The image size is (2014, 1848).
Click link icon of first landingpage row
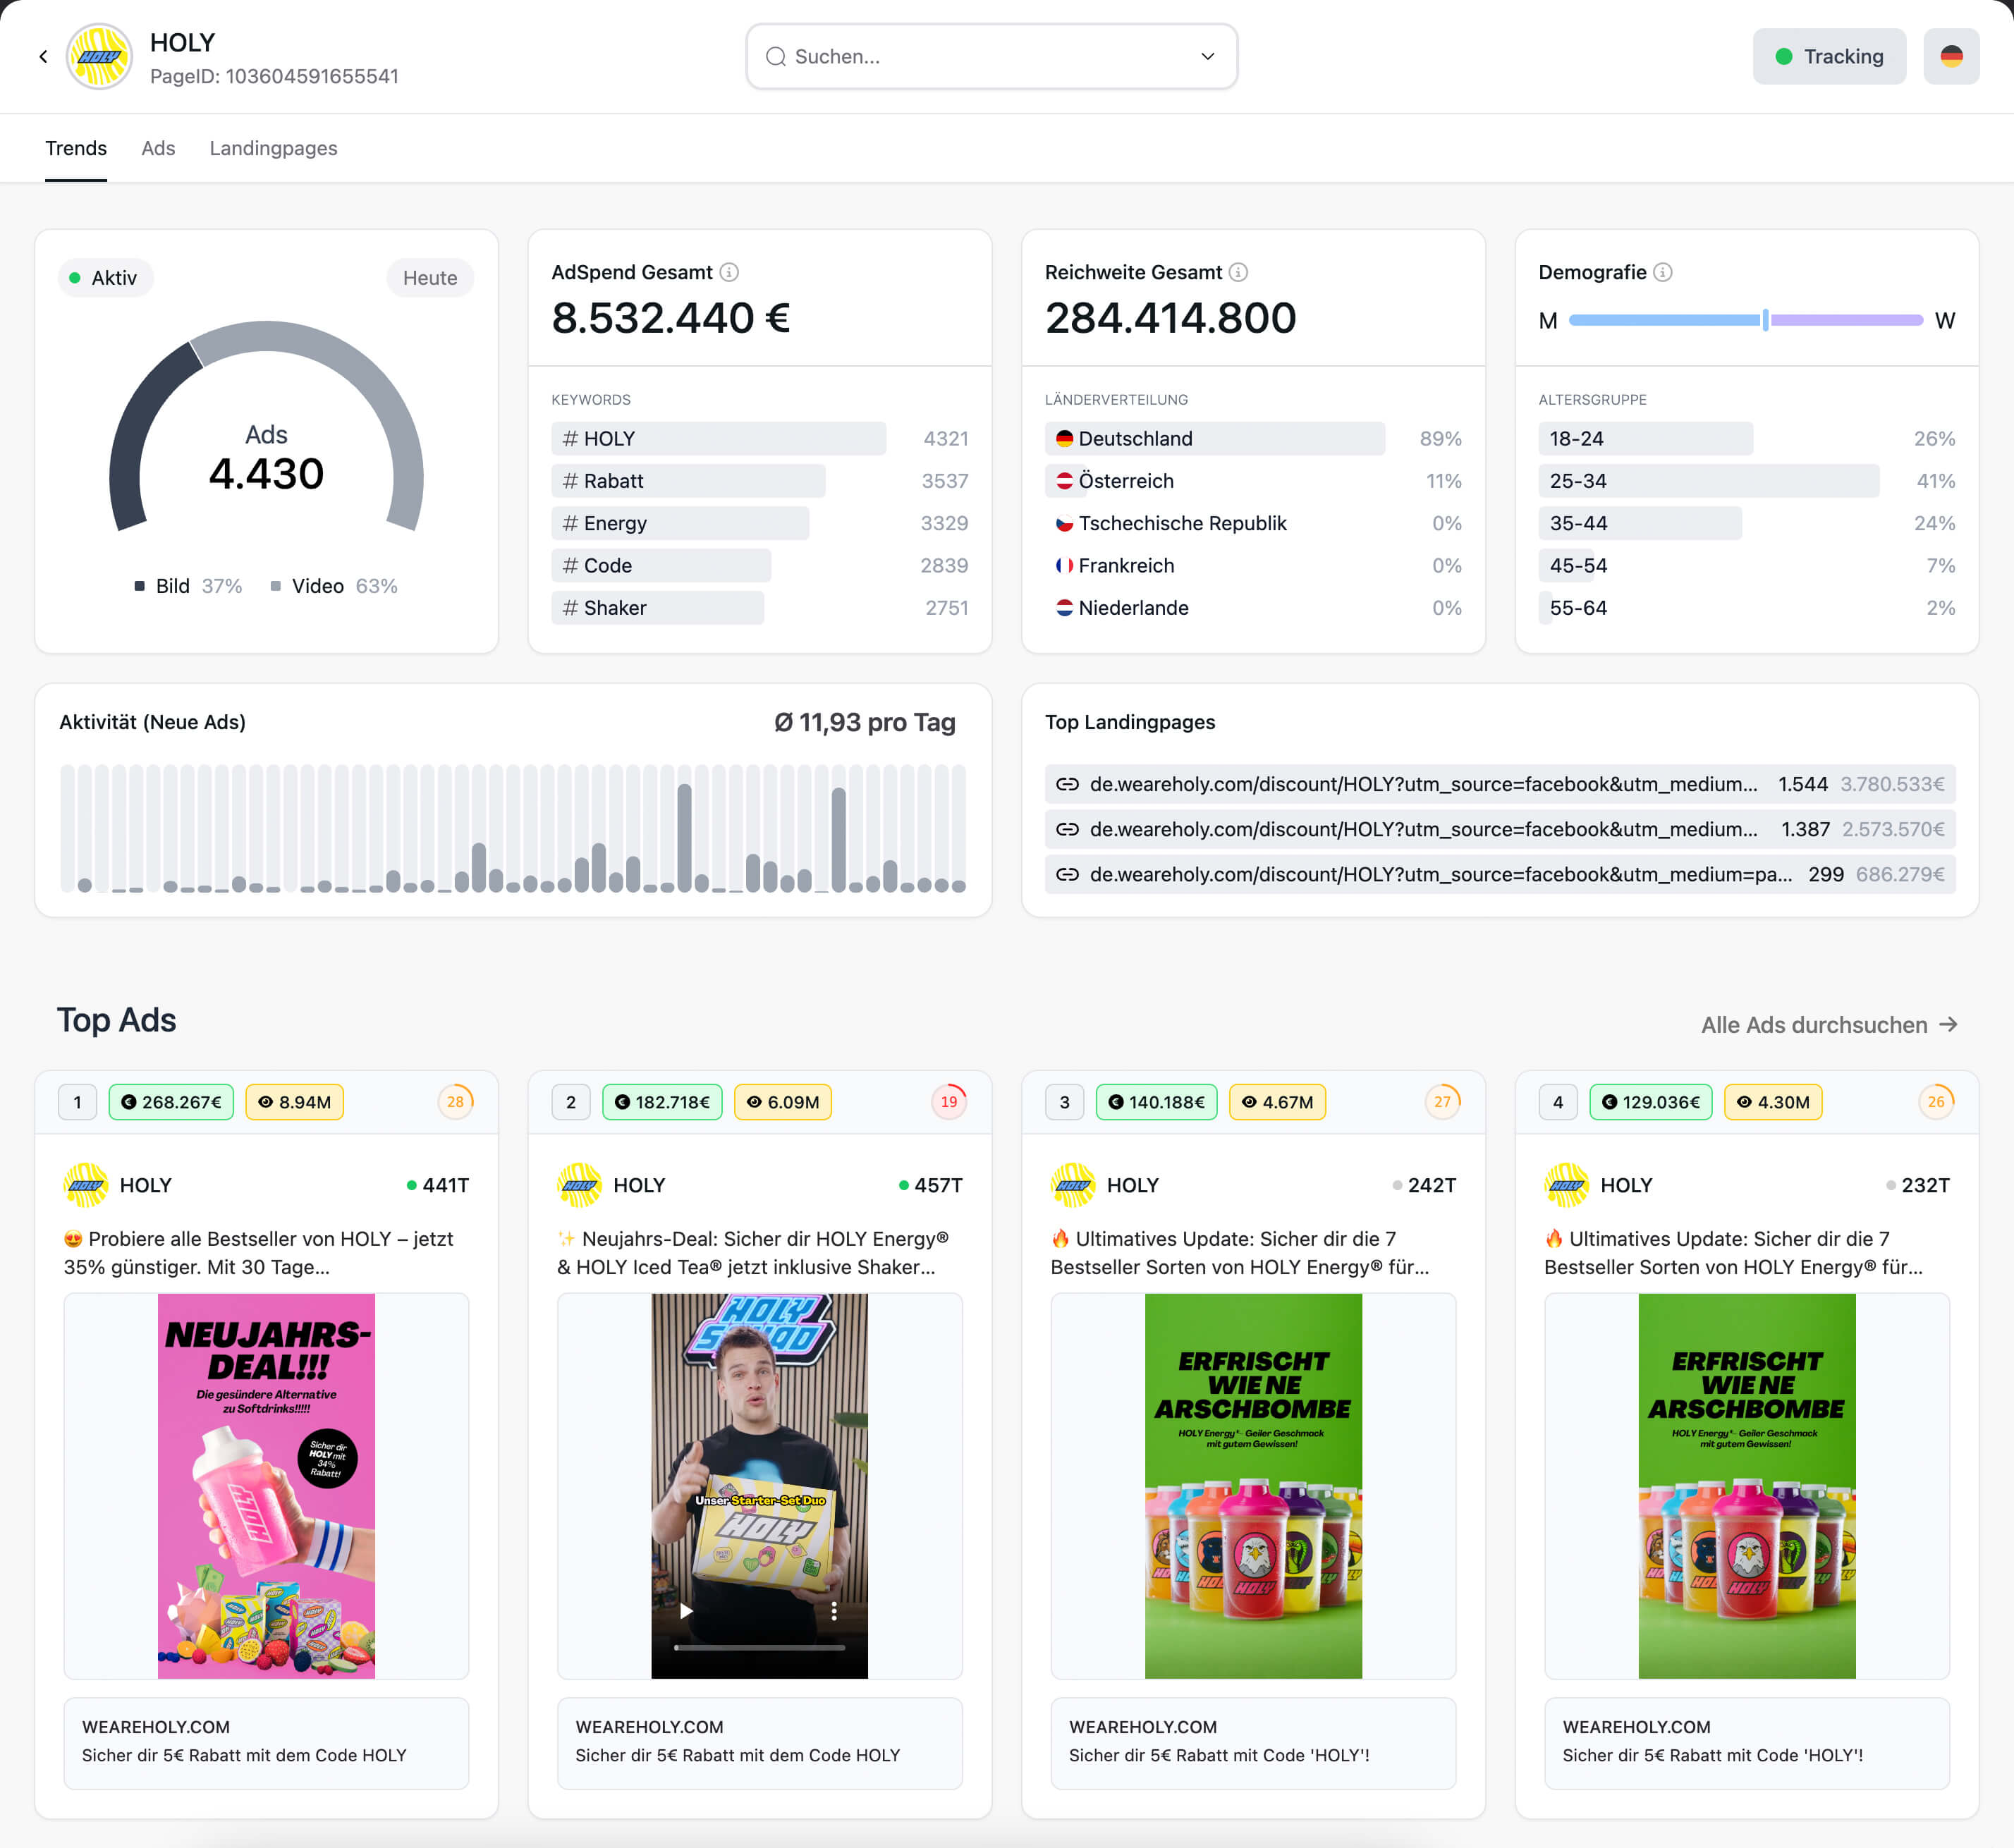pyautogui.click(x=1067, y=784)
